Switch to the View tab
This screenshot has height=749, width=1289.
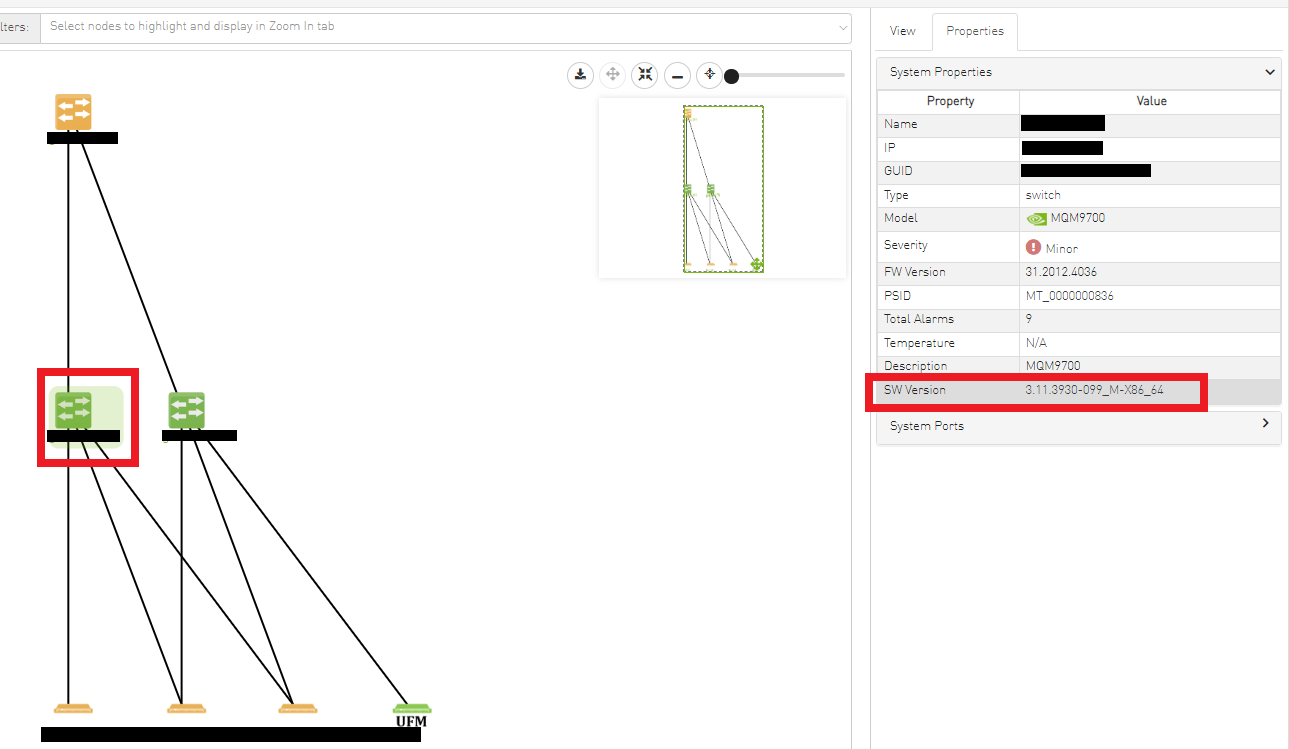(902, 31)
